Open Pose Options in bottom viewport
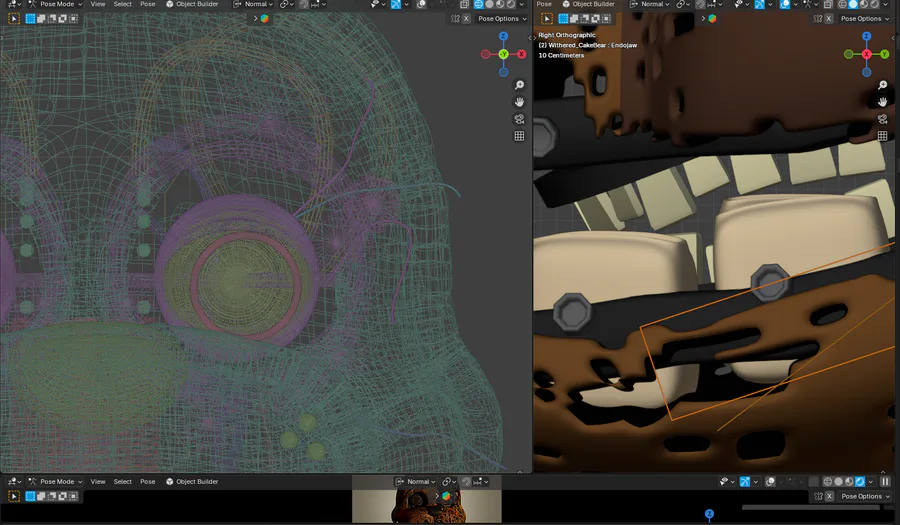Image resolution: width=900 pixels, height=525 pixels. pos(865,496)
